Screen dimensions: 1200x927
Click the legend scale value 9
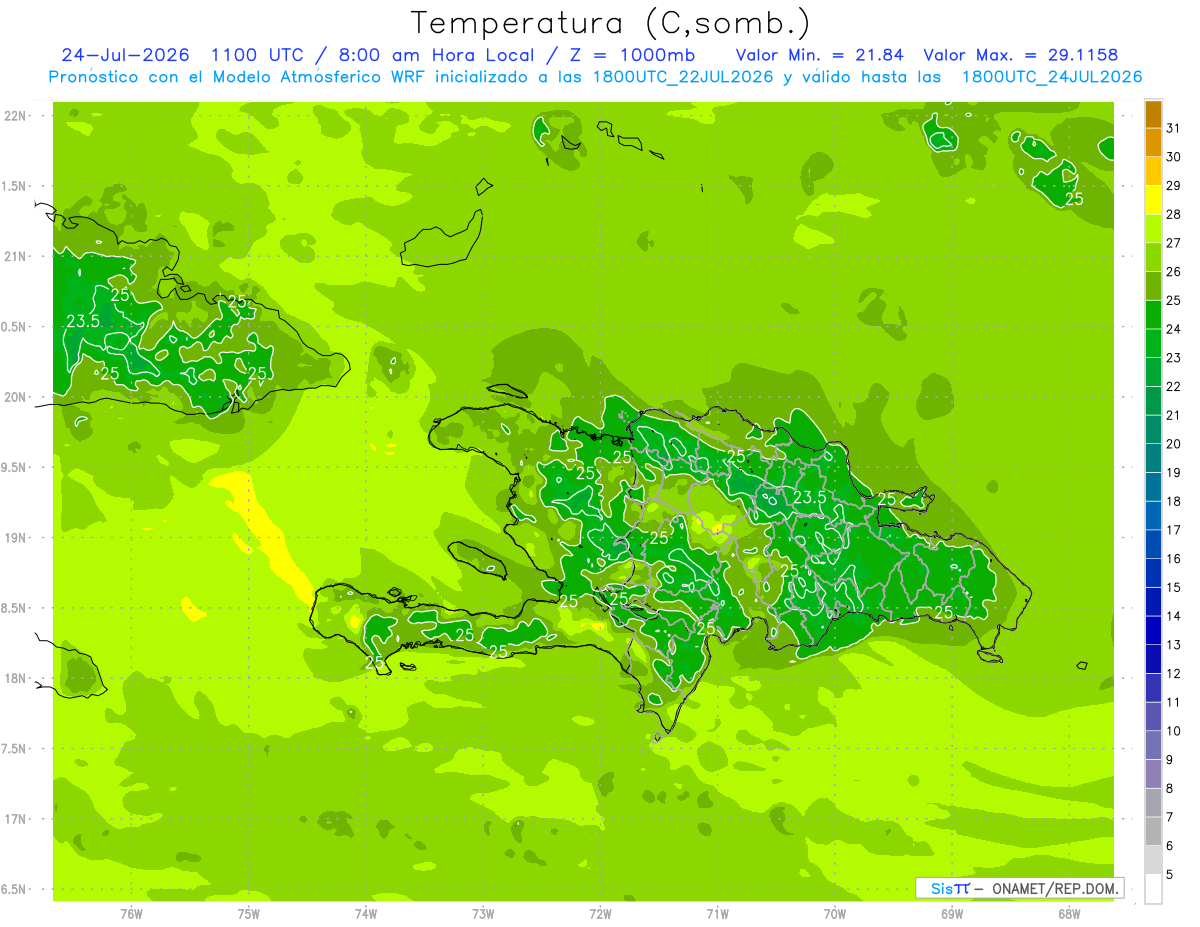pos(1170,760)
